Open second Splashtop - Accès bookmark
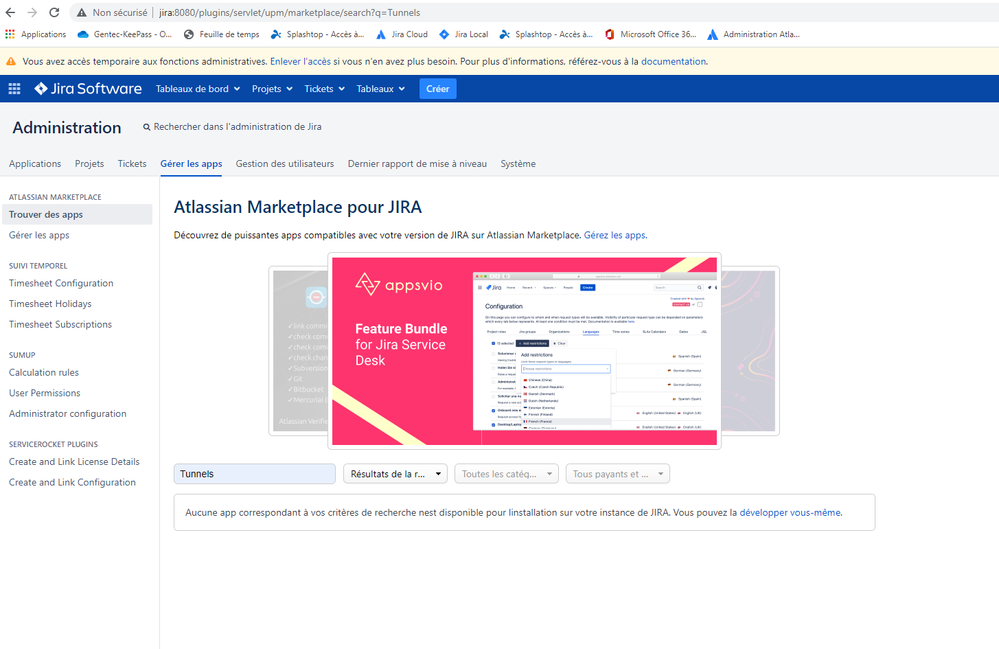The height and width of the screenshot is (649, 999). pyautogui.click(x=546, y=34)
